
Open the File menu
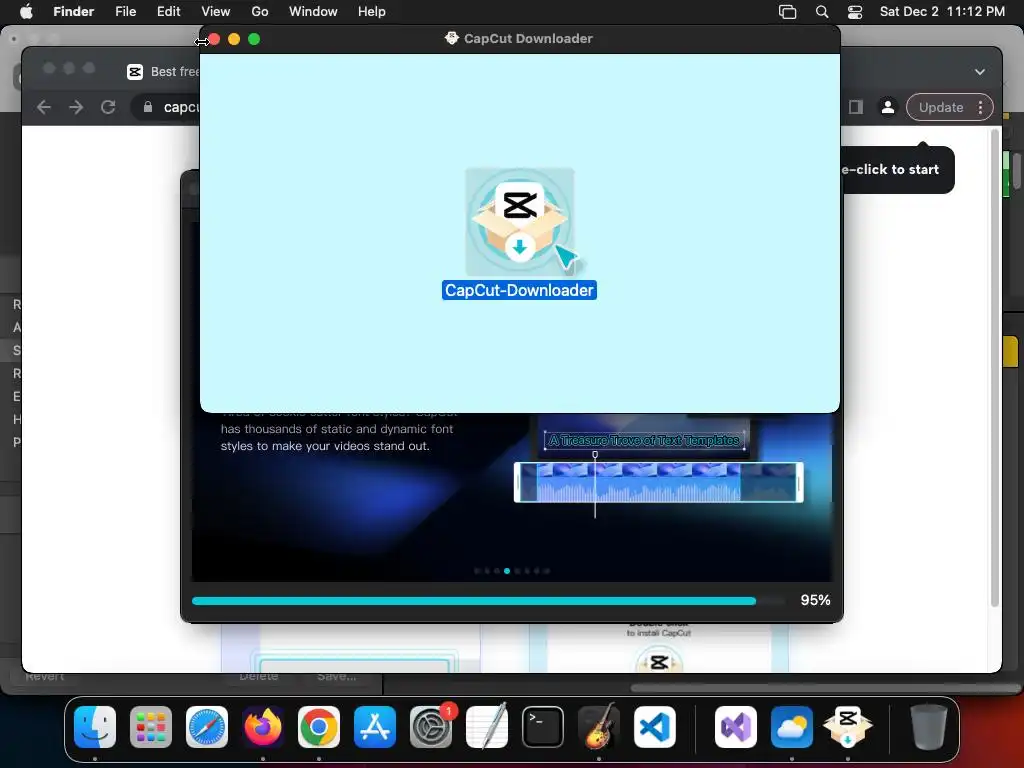125,12
